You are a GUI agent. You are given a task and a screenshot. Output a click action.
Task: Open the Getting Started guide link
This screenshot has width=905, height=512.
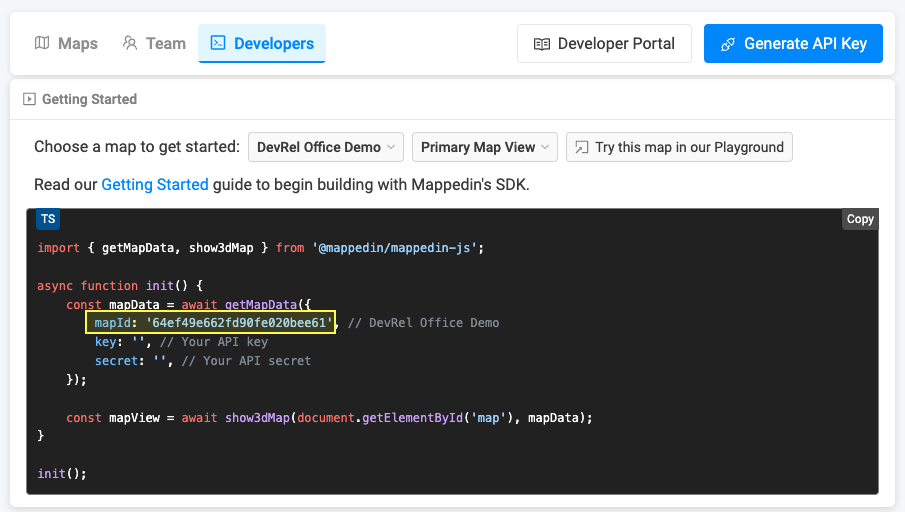155,184
